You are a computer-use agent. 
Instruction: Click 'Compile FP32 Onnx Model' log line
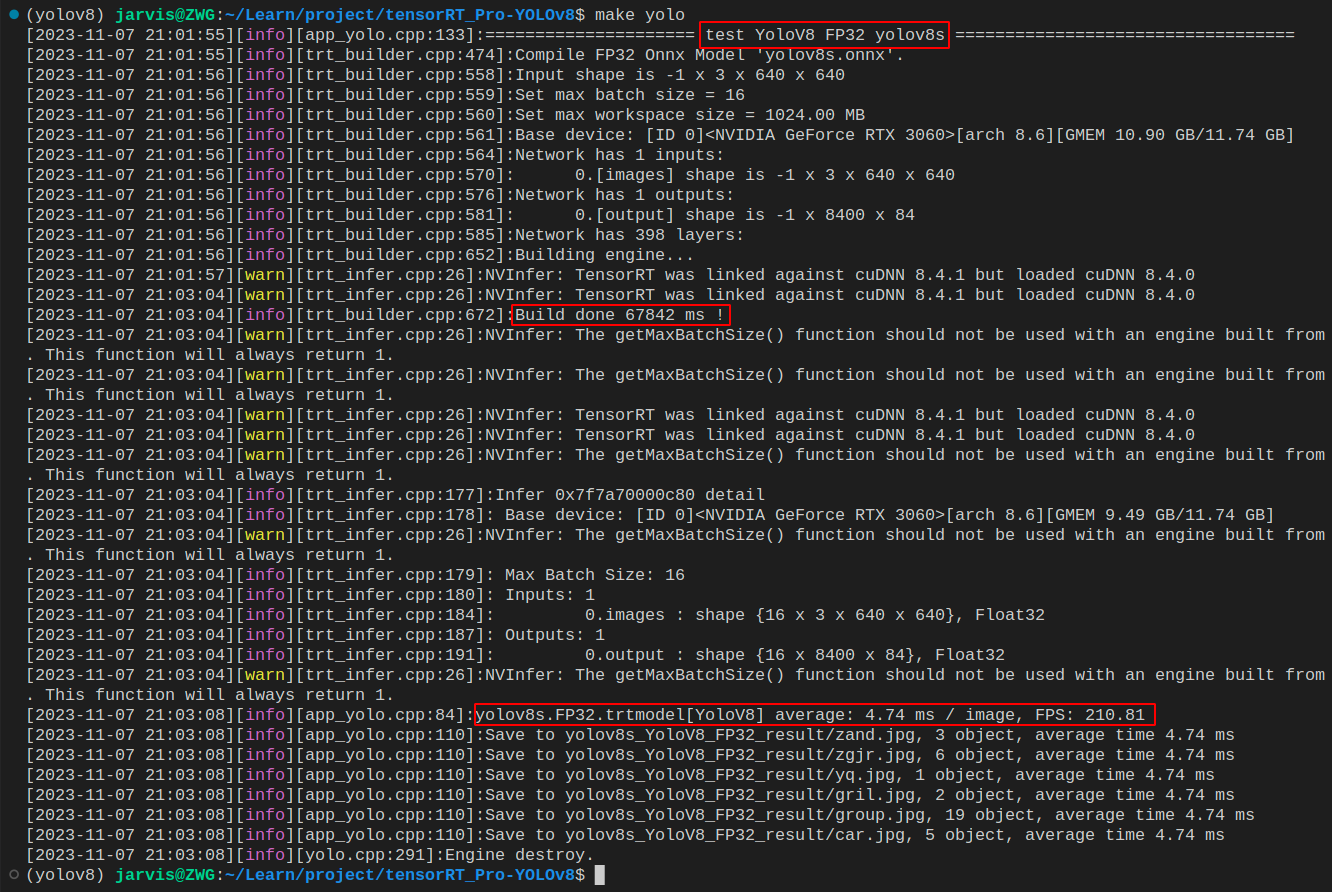(x=465, y=55)
